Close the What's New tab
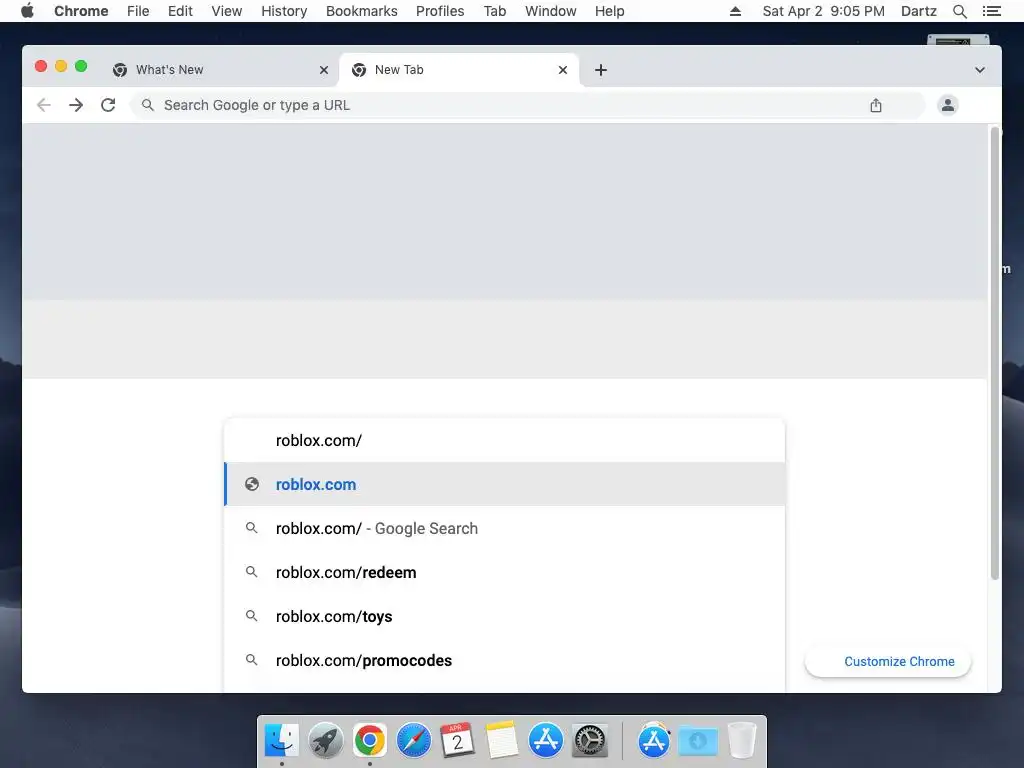Viewport: 1024px width, 768px height. pos(324,70)
